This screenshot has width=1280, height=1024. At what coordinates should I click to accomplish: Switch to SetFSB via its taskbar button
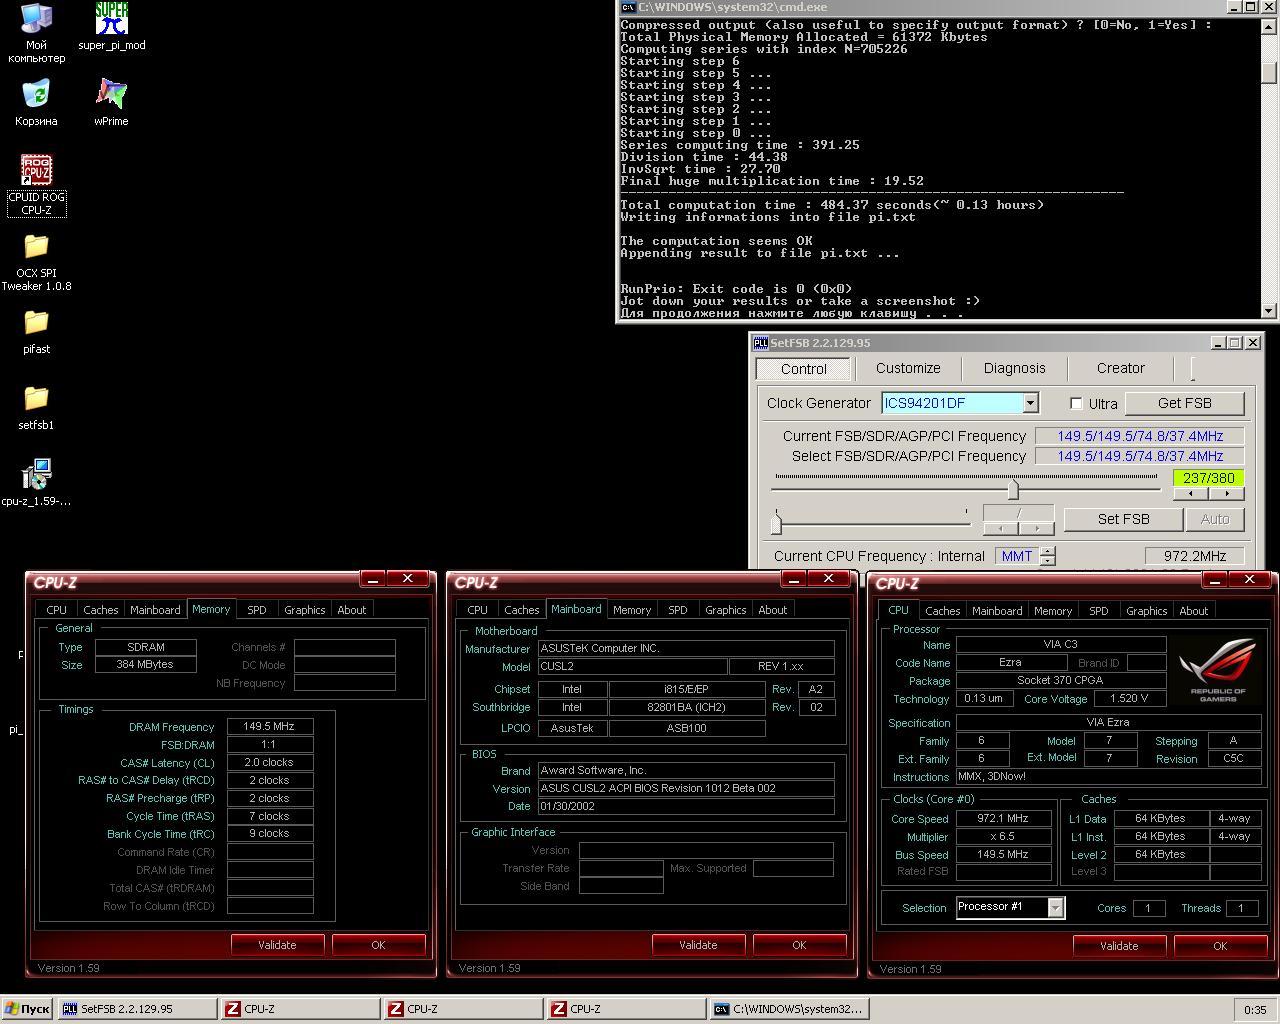click(x=137, y=1009)
